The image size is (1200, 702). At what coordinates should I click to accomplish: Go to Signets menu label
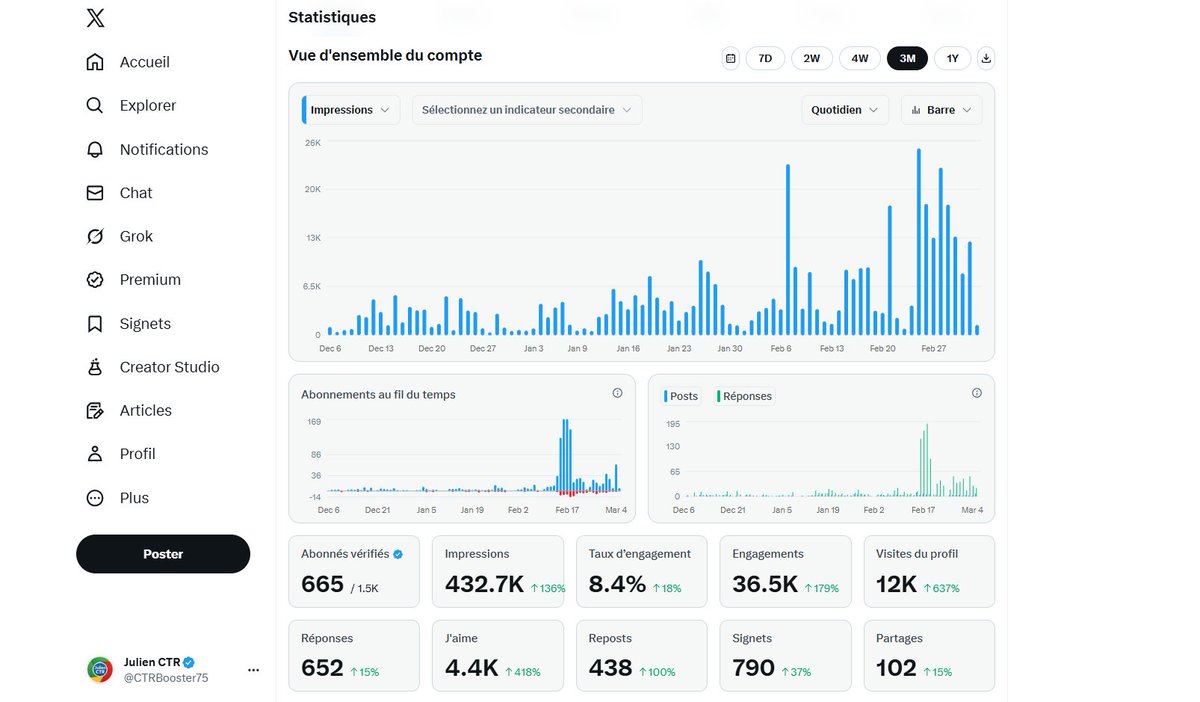[x=145, y=324]
